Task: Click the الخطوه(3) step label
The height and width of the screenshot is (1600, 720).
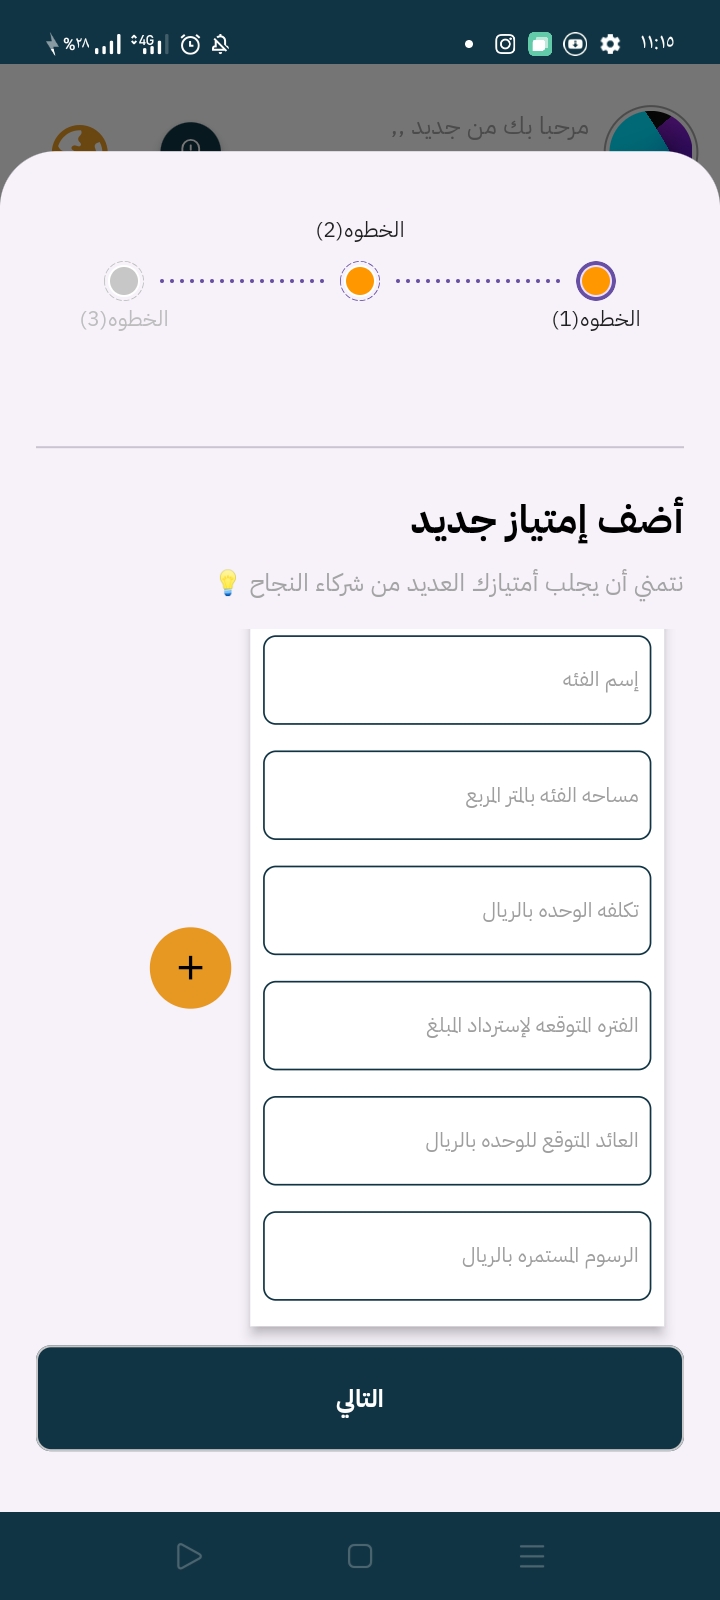Action: tap(124, 319)
